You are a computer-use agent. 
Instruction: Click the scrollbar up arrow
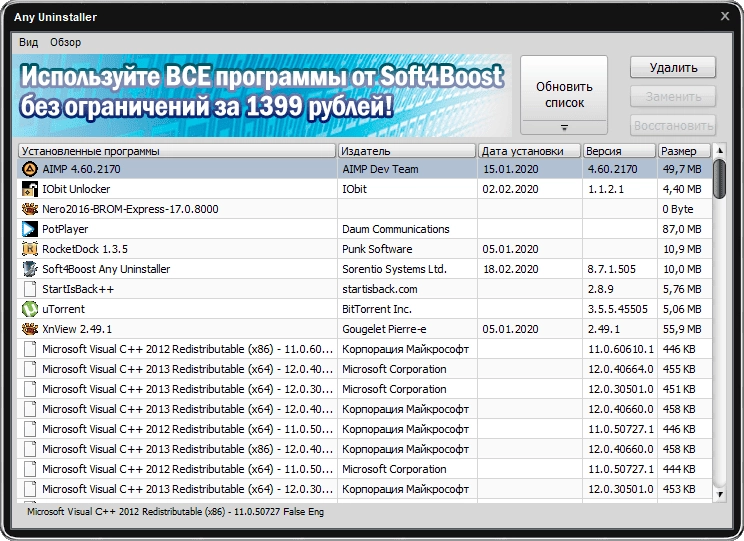[719, 150]
